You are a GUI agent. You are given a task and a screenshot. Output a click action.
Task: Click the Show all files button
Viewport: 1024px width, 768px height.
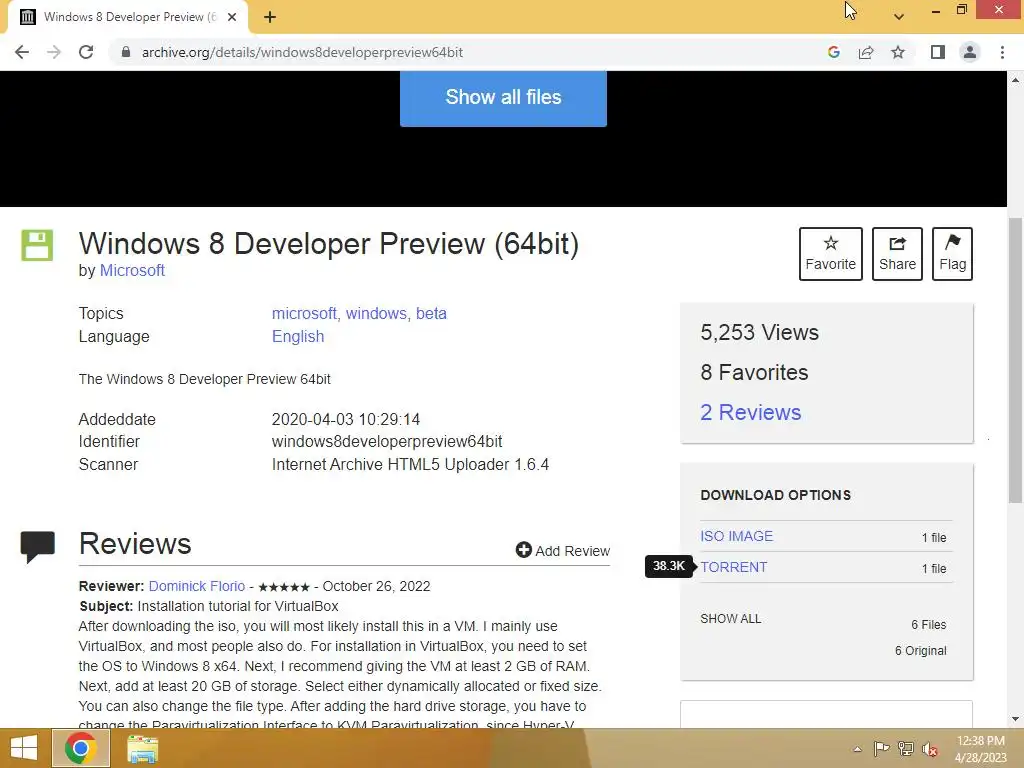coord(503,98)
